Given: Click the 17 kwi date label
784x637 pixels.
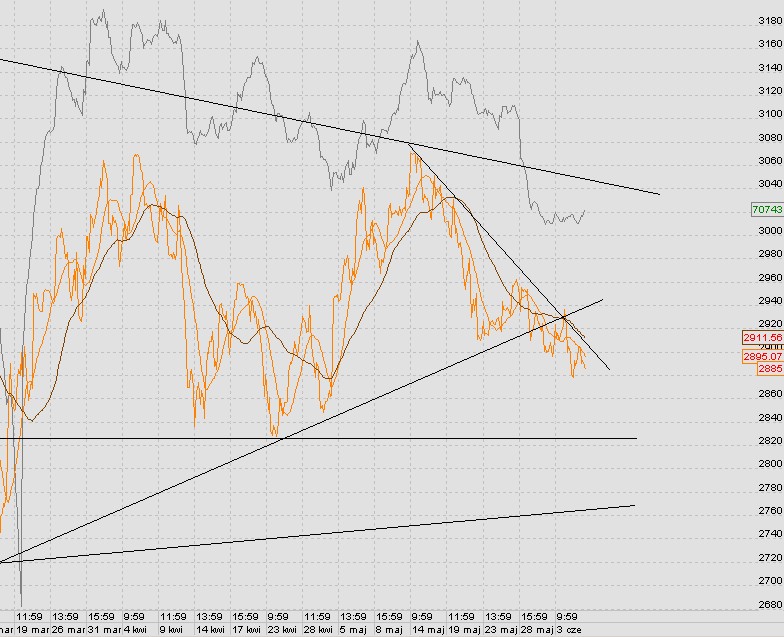Looking at the screenshot, I should pyautogui.click(x=246, y=630).
